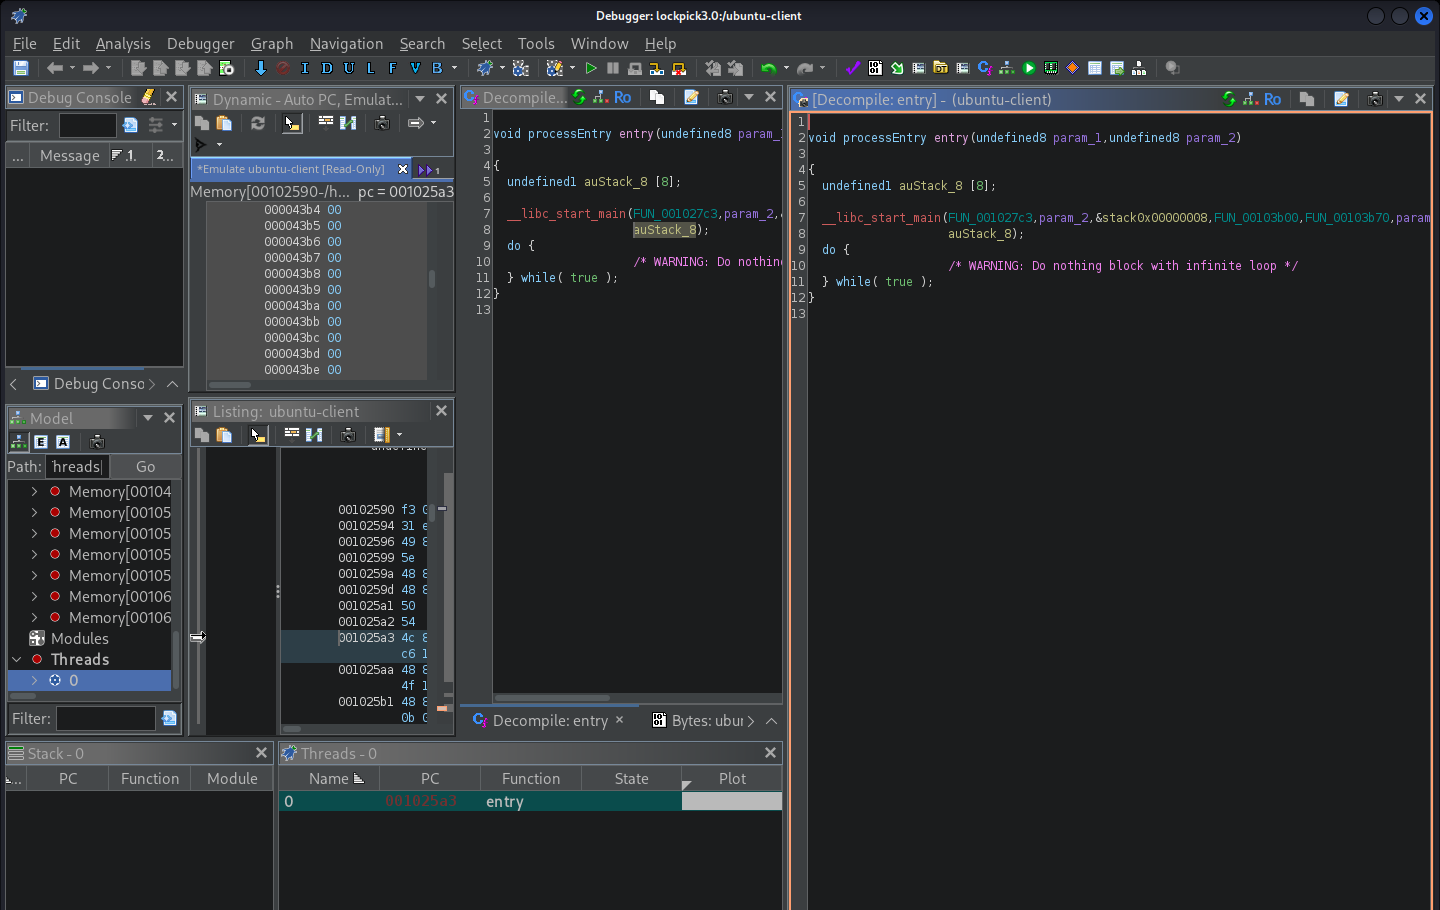Open the Debugger menu
This screenshot has width=1440, height=910.
pyautogui.click(x=200, y=44)
